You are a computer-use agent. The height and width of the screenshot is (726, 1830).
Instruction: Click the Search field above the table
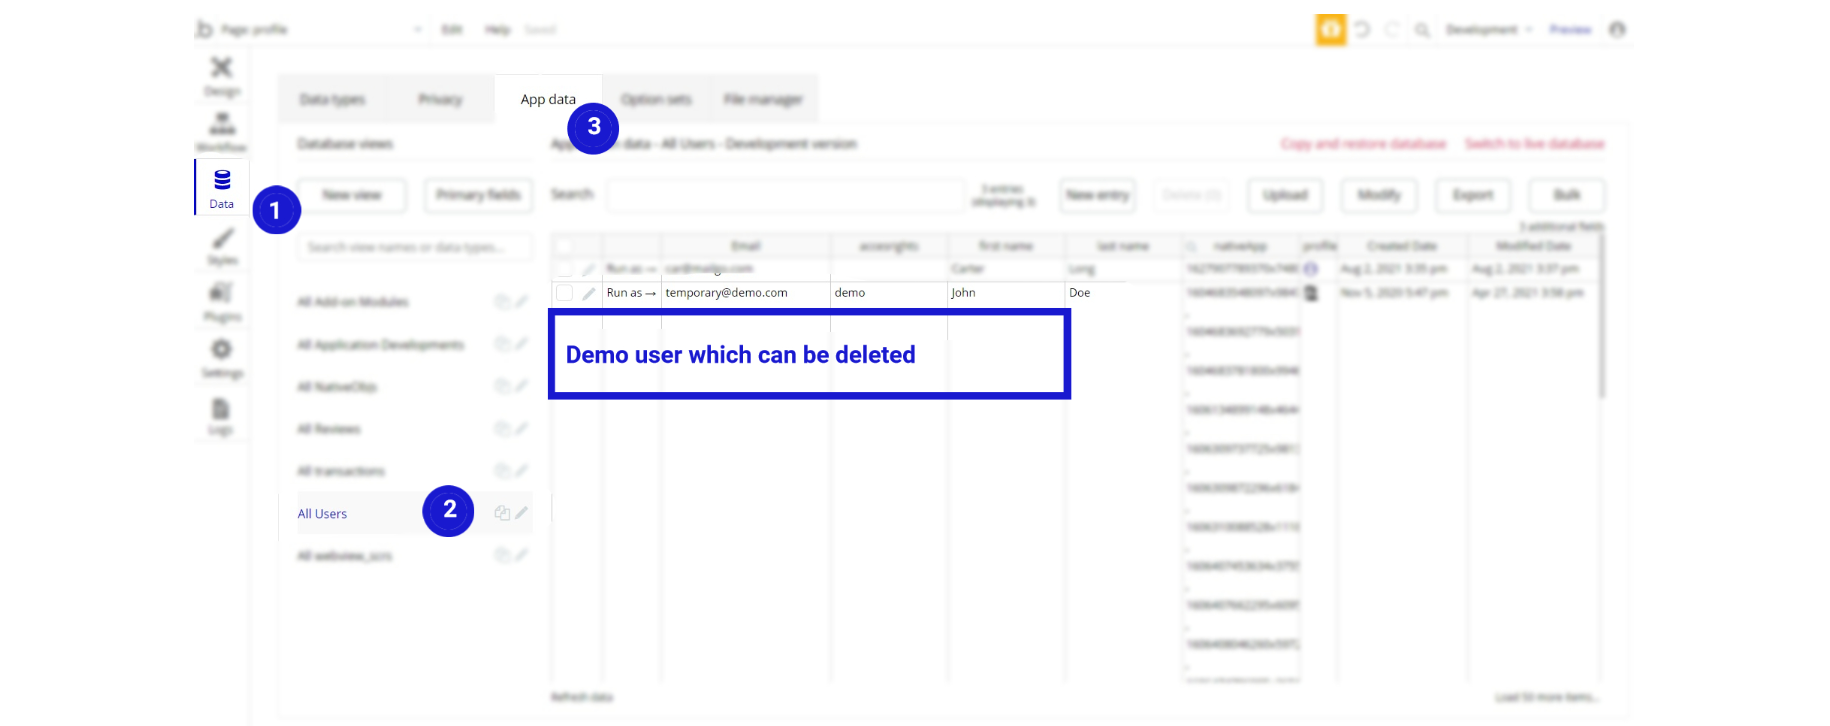click(786, 195)
